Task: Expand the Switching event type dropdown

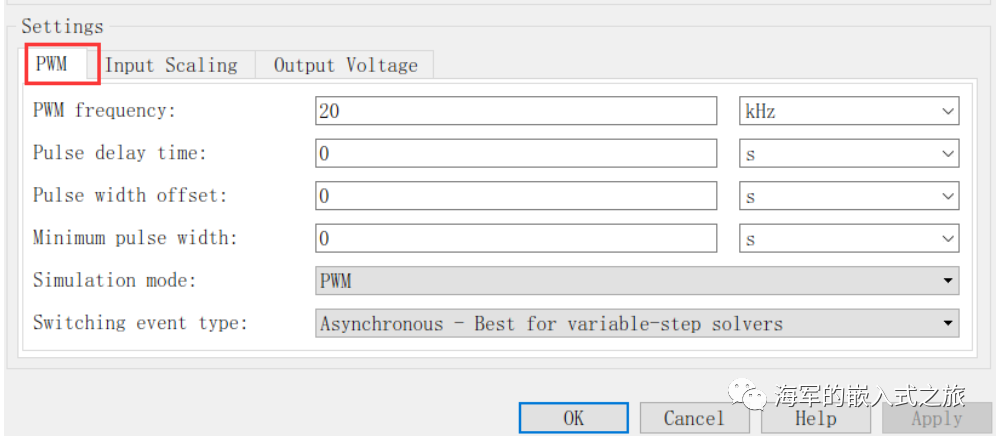Action: pyautogui.click(x=636, y=323)
